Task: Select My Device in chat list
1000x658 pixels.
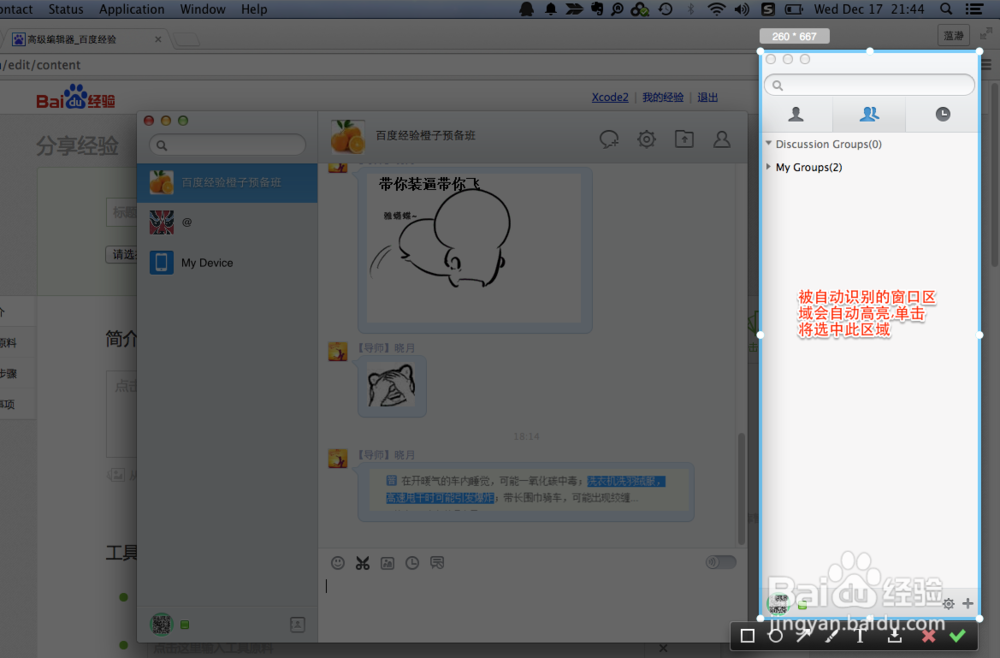Action: 228,263
